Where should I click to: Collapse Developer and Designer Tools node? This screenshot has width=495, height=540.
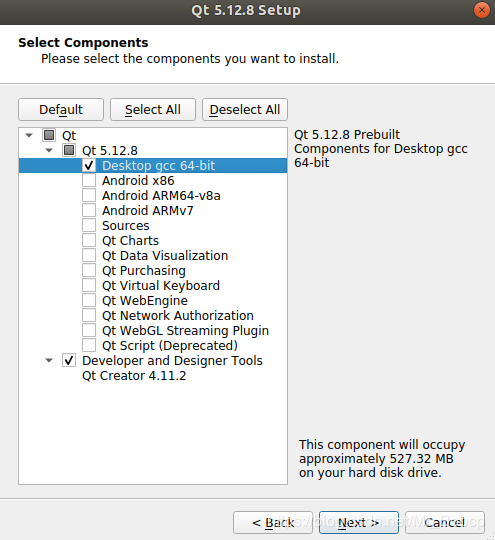(49, 361)
